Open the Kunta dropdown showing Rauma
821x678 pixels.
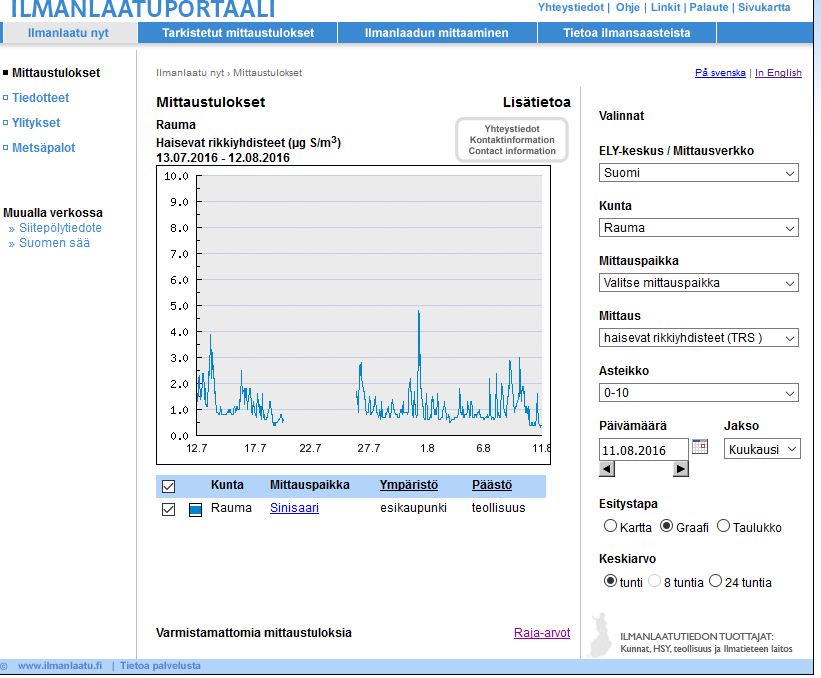[x=698, y=228]
